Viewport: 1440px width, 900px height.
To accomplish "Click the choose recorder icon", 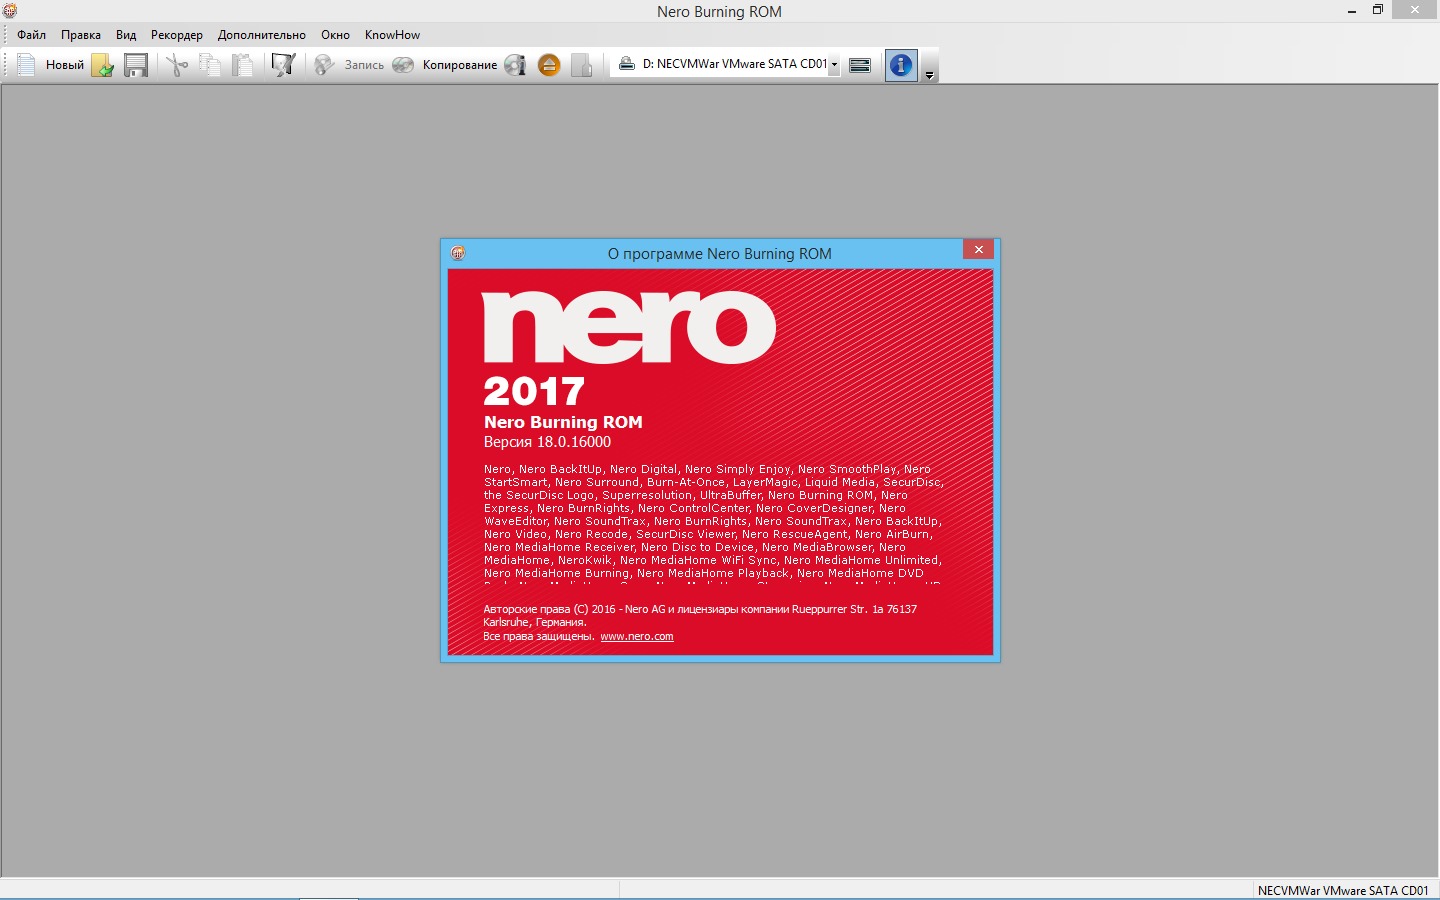I will coord(860,65).
